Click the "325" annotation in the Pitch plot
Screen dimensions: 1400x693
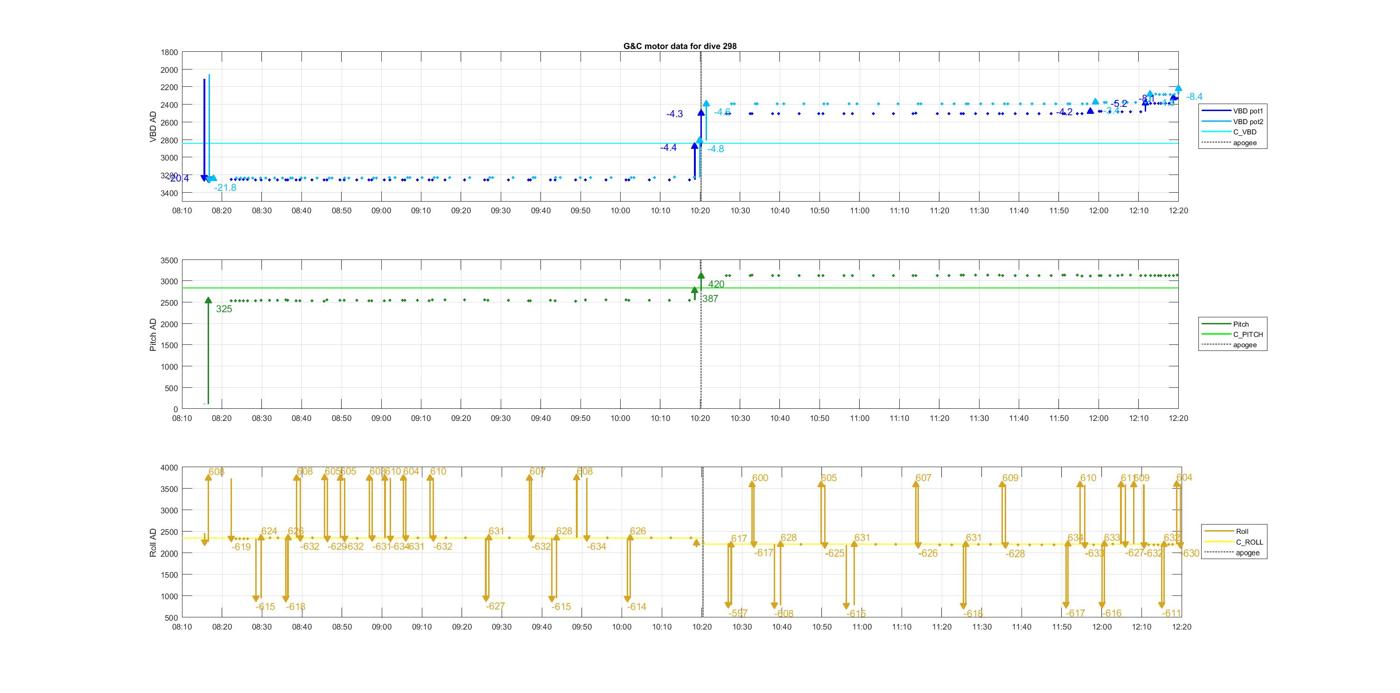(x=224, y=309)
